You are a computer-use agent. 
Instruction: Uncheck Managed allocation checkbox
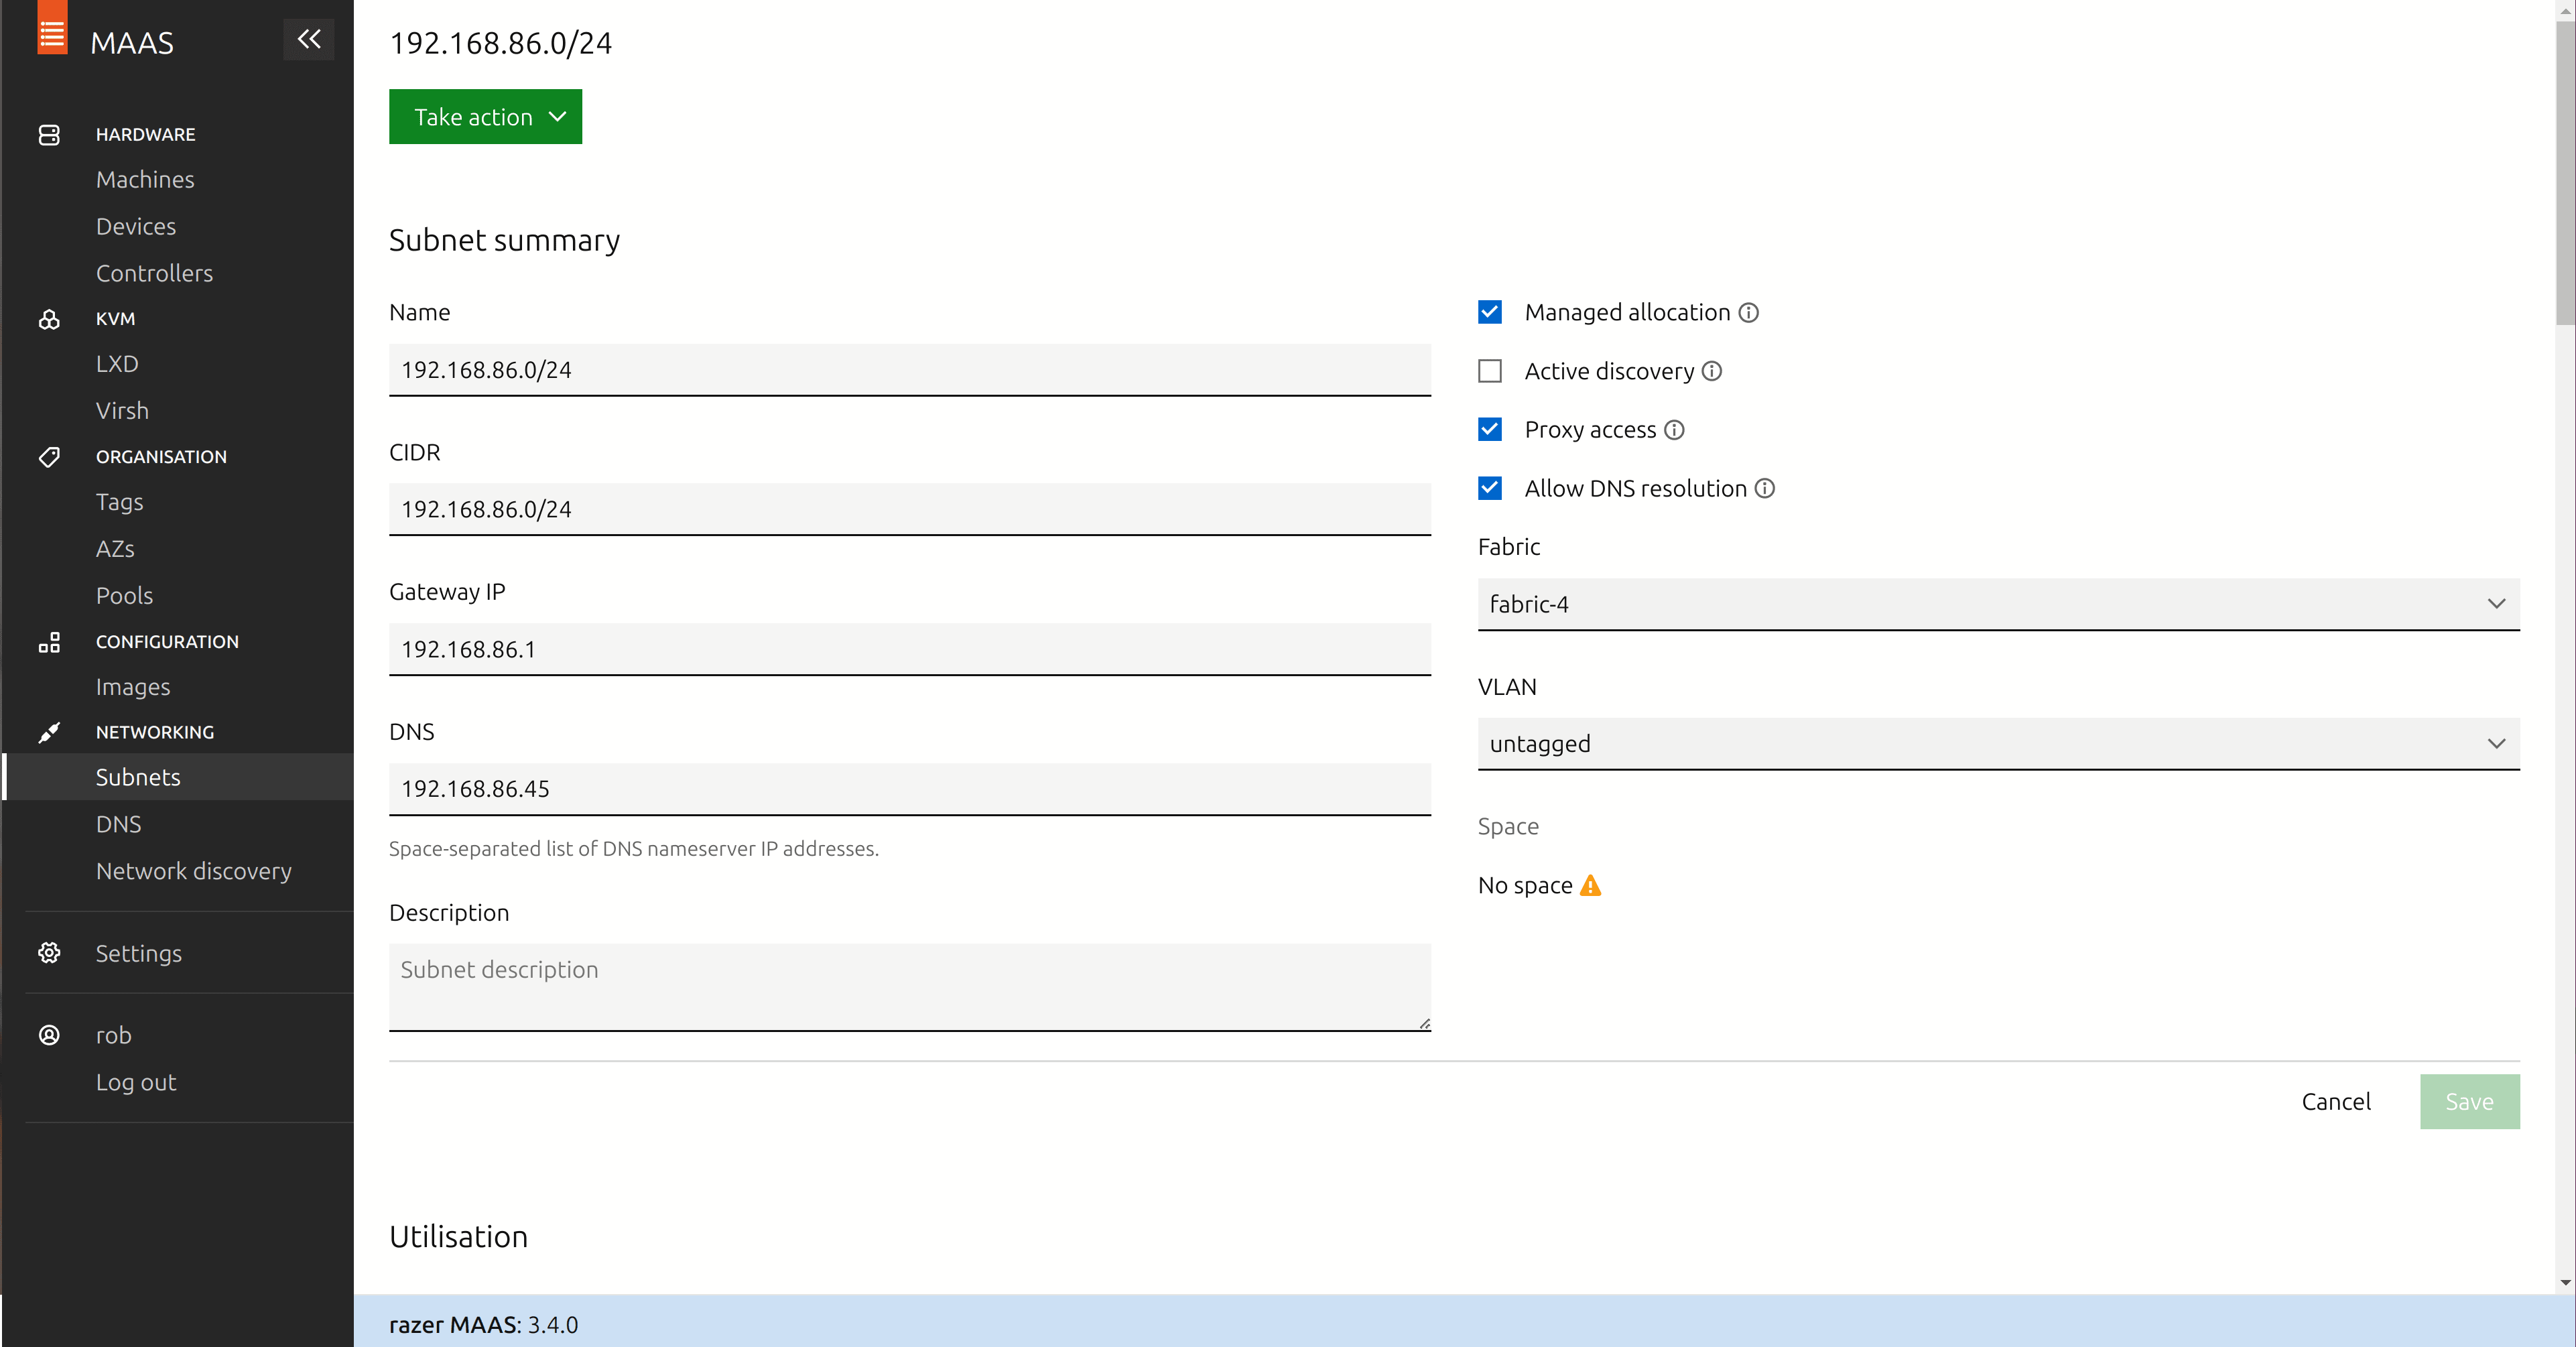[x=1490, y=312]
